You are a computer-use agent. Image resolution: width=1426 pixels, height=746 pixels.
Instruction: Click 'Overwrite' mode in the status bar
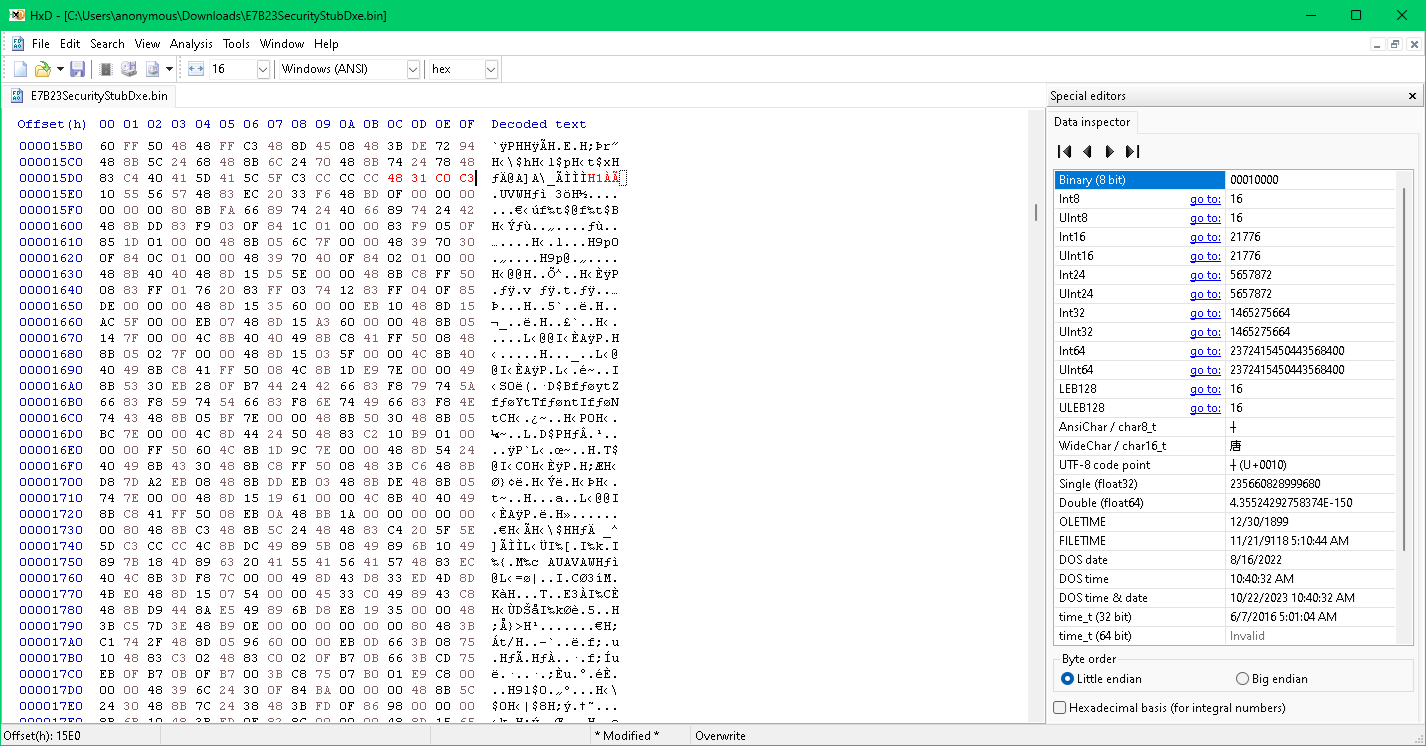click(720, 736)
